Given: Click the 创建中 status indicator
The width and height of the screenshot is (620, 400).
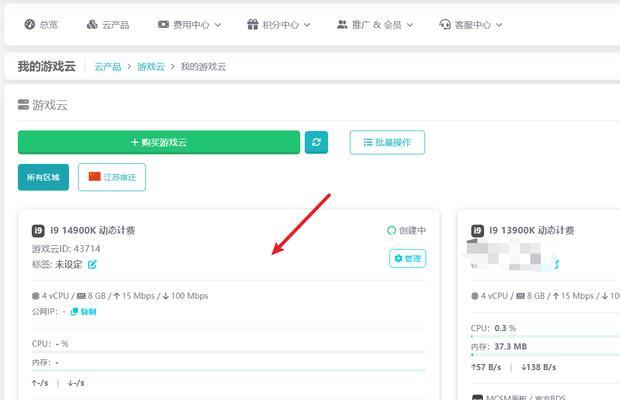Looking at the screenshot, I should tap(406, 230).
